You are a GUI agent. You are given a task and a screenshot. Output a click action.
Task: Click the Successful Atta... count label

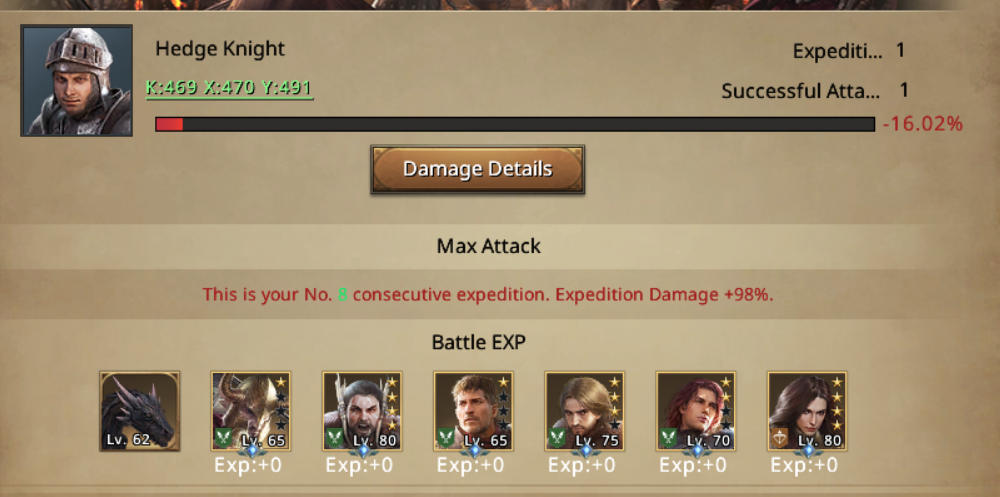[x=800, y=91]
